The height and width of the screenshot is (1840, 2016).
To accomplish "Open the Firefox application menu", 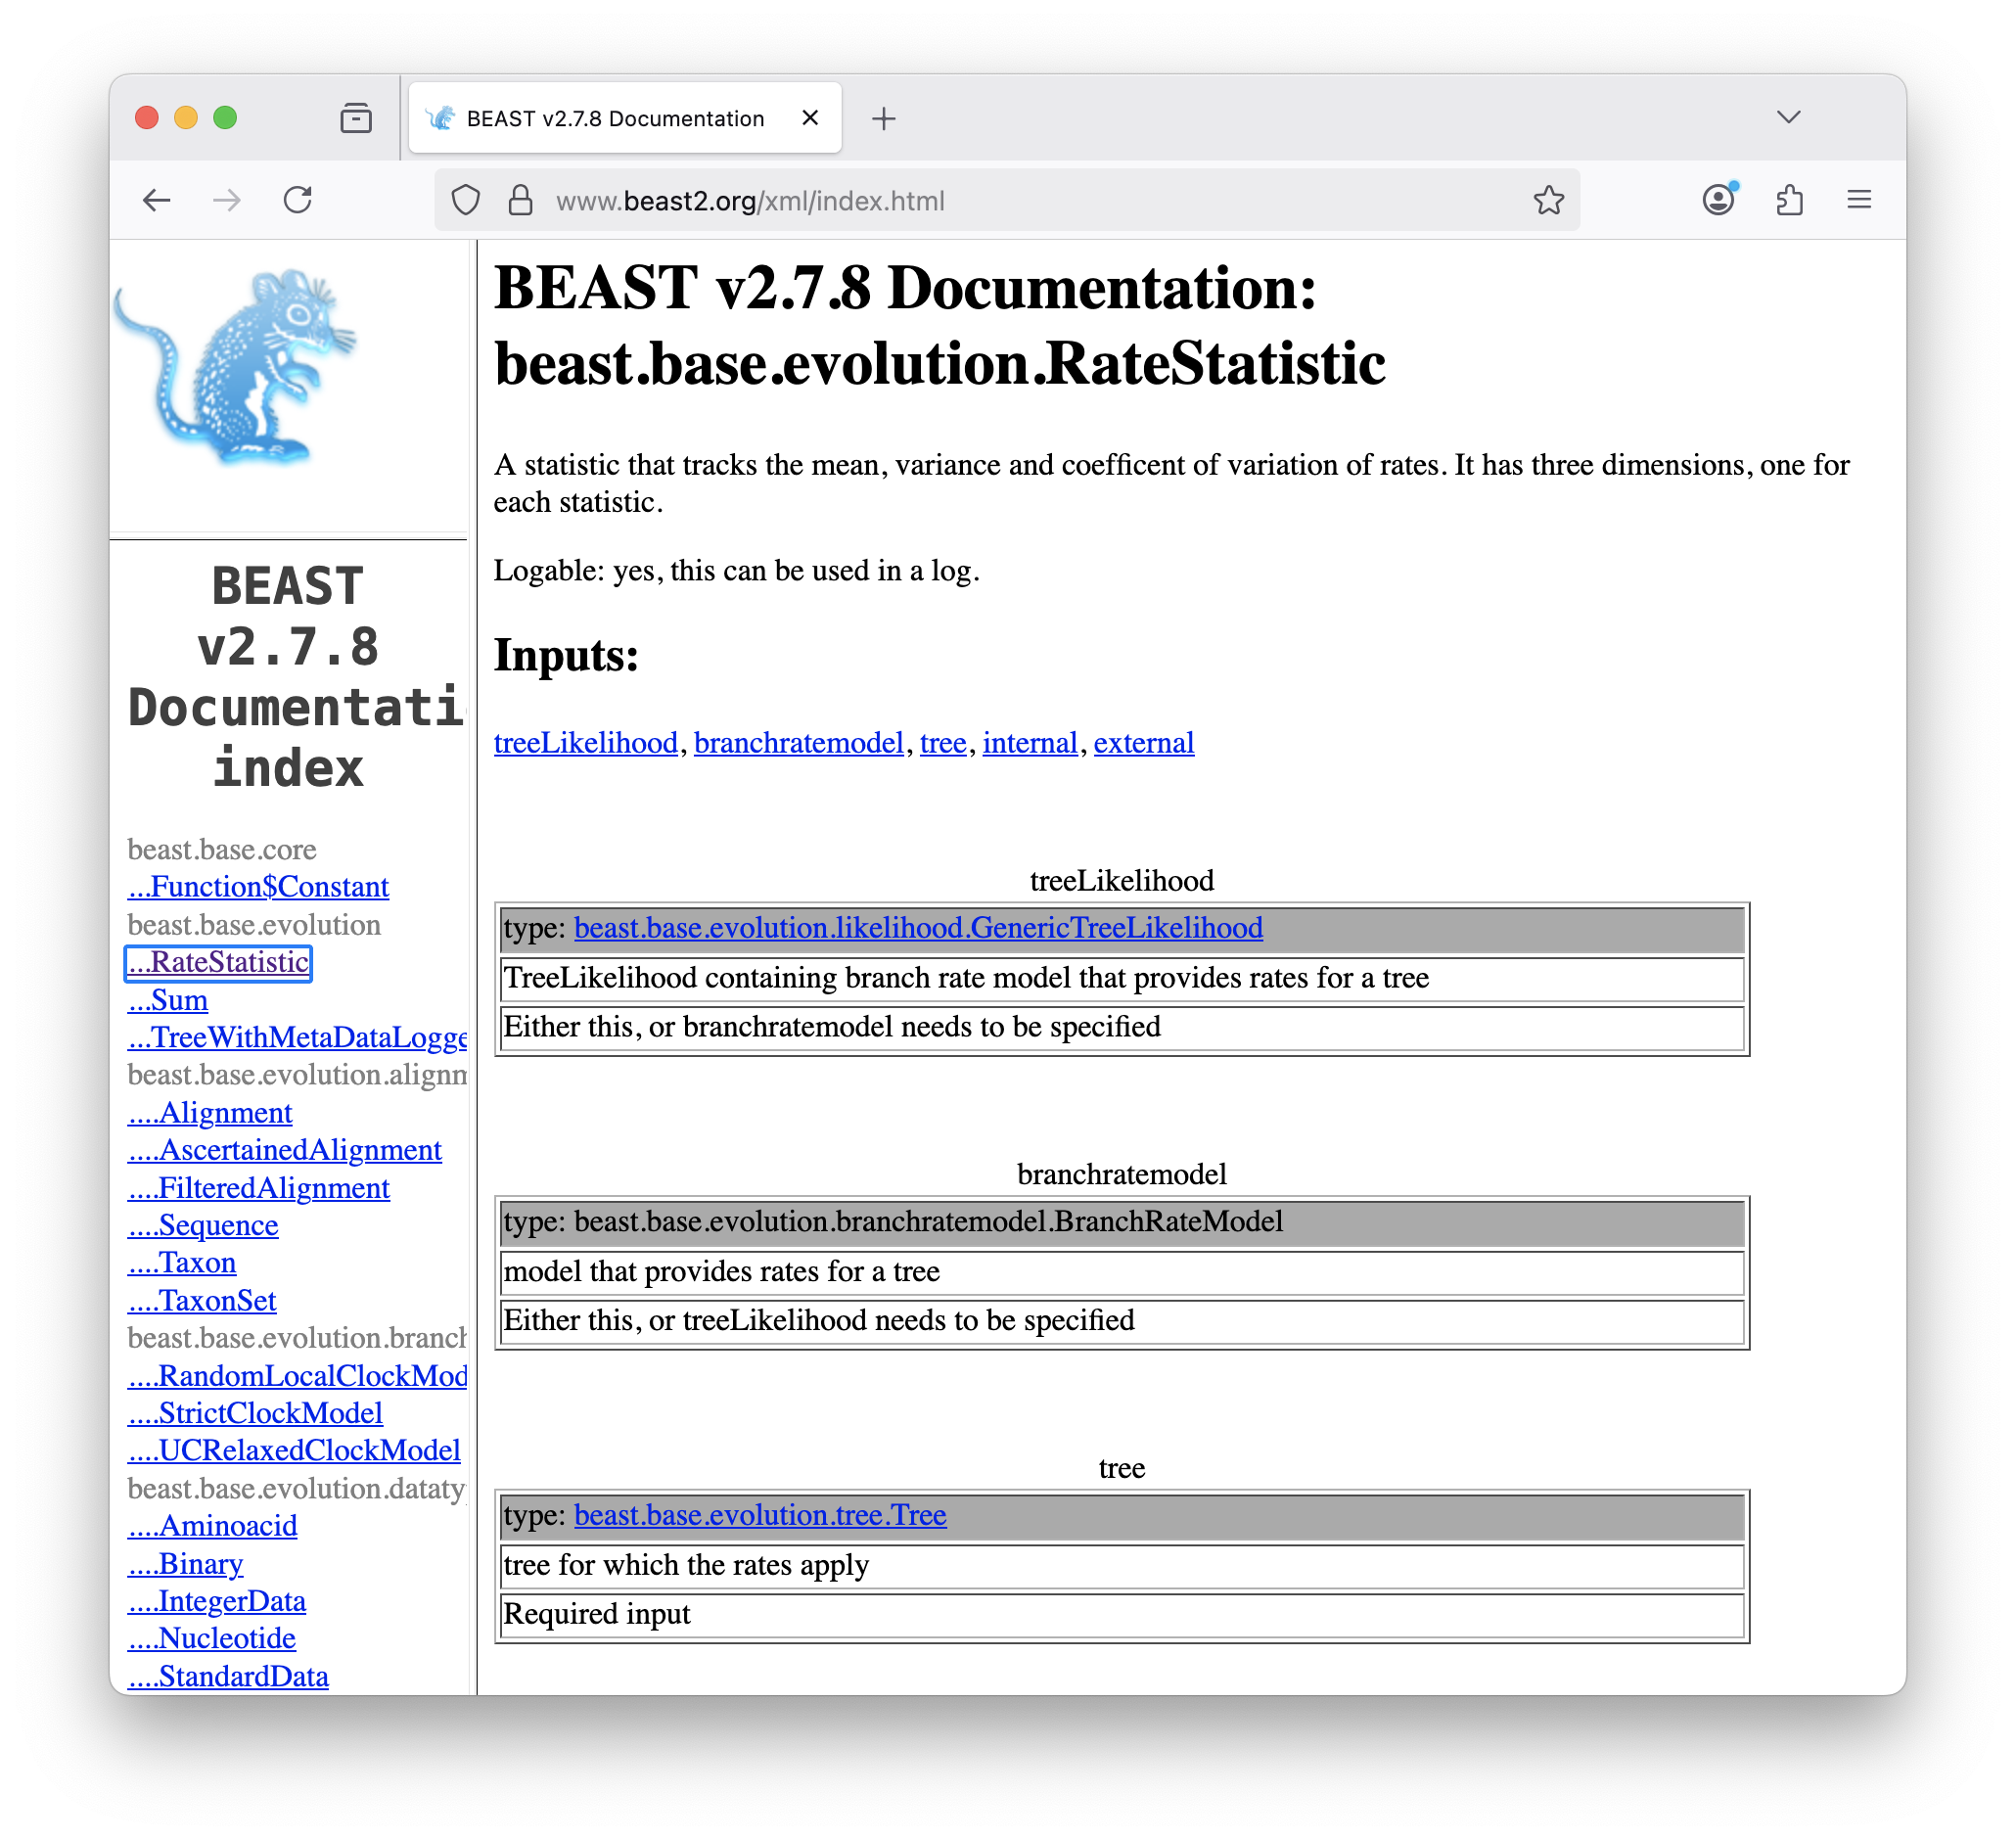I will tap(1859, 201).
